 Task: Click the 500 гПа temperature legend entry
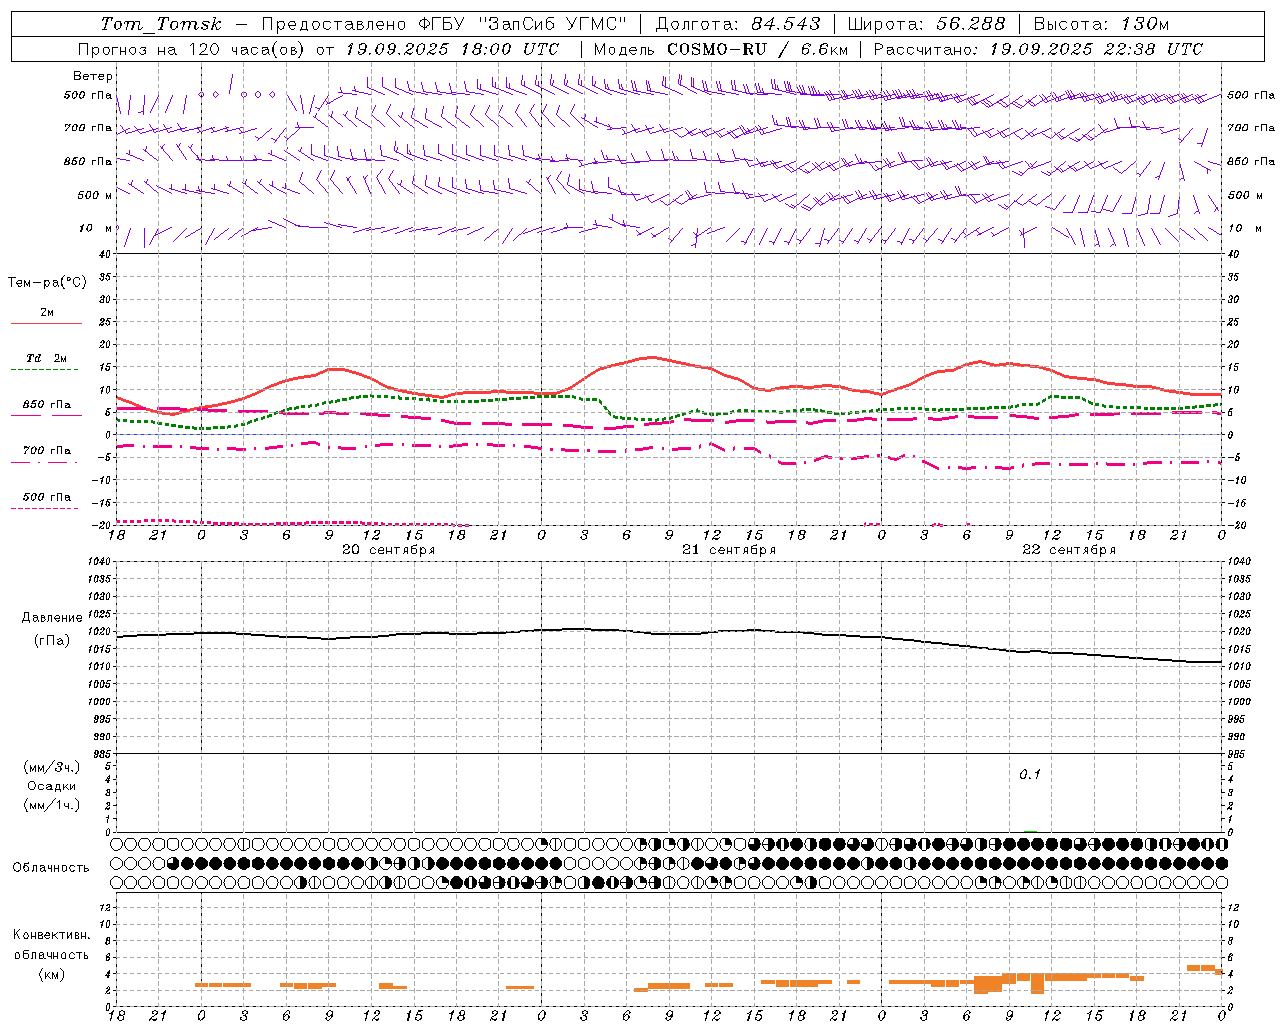coord(47,496)
